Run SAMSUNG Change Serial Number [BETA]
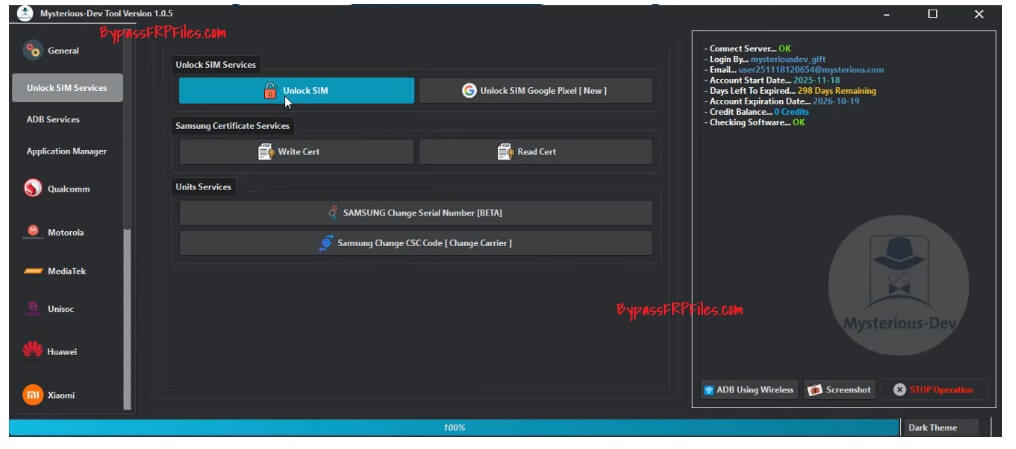Screen dimensions: 1016x449 pos(415,213)
